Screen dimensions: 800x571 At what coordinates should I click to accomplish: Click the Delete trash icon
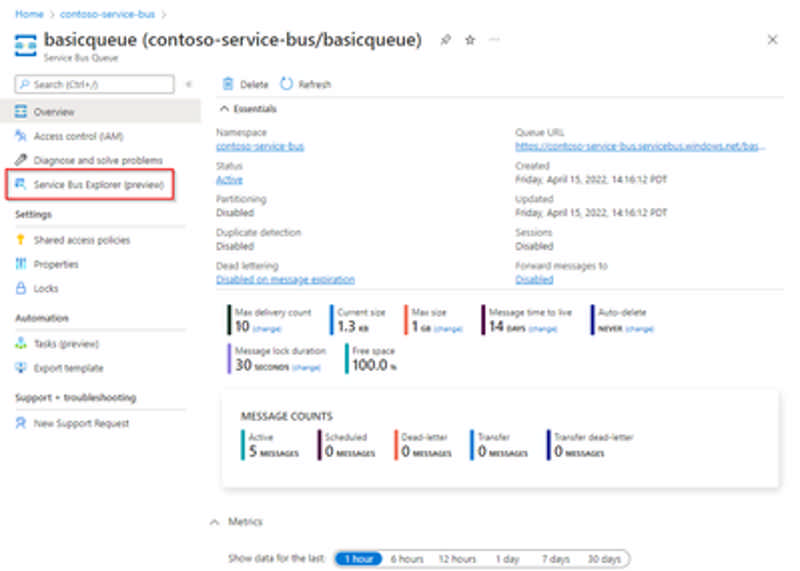point(228,84)
